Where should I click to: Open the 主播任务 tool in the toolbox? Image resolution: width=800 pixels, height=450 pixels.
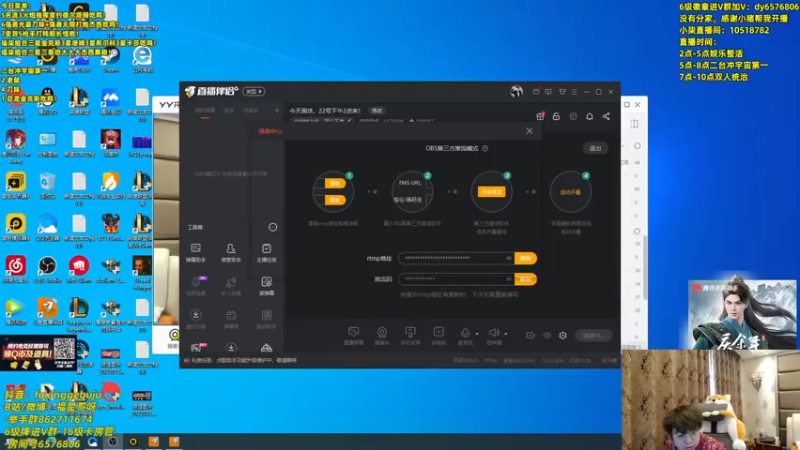pos(266,253)
